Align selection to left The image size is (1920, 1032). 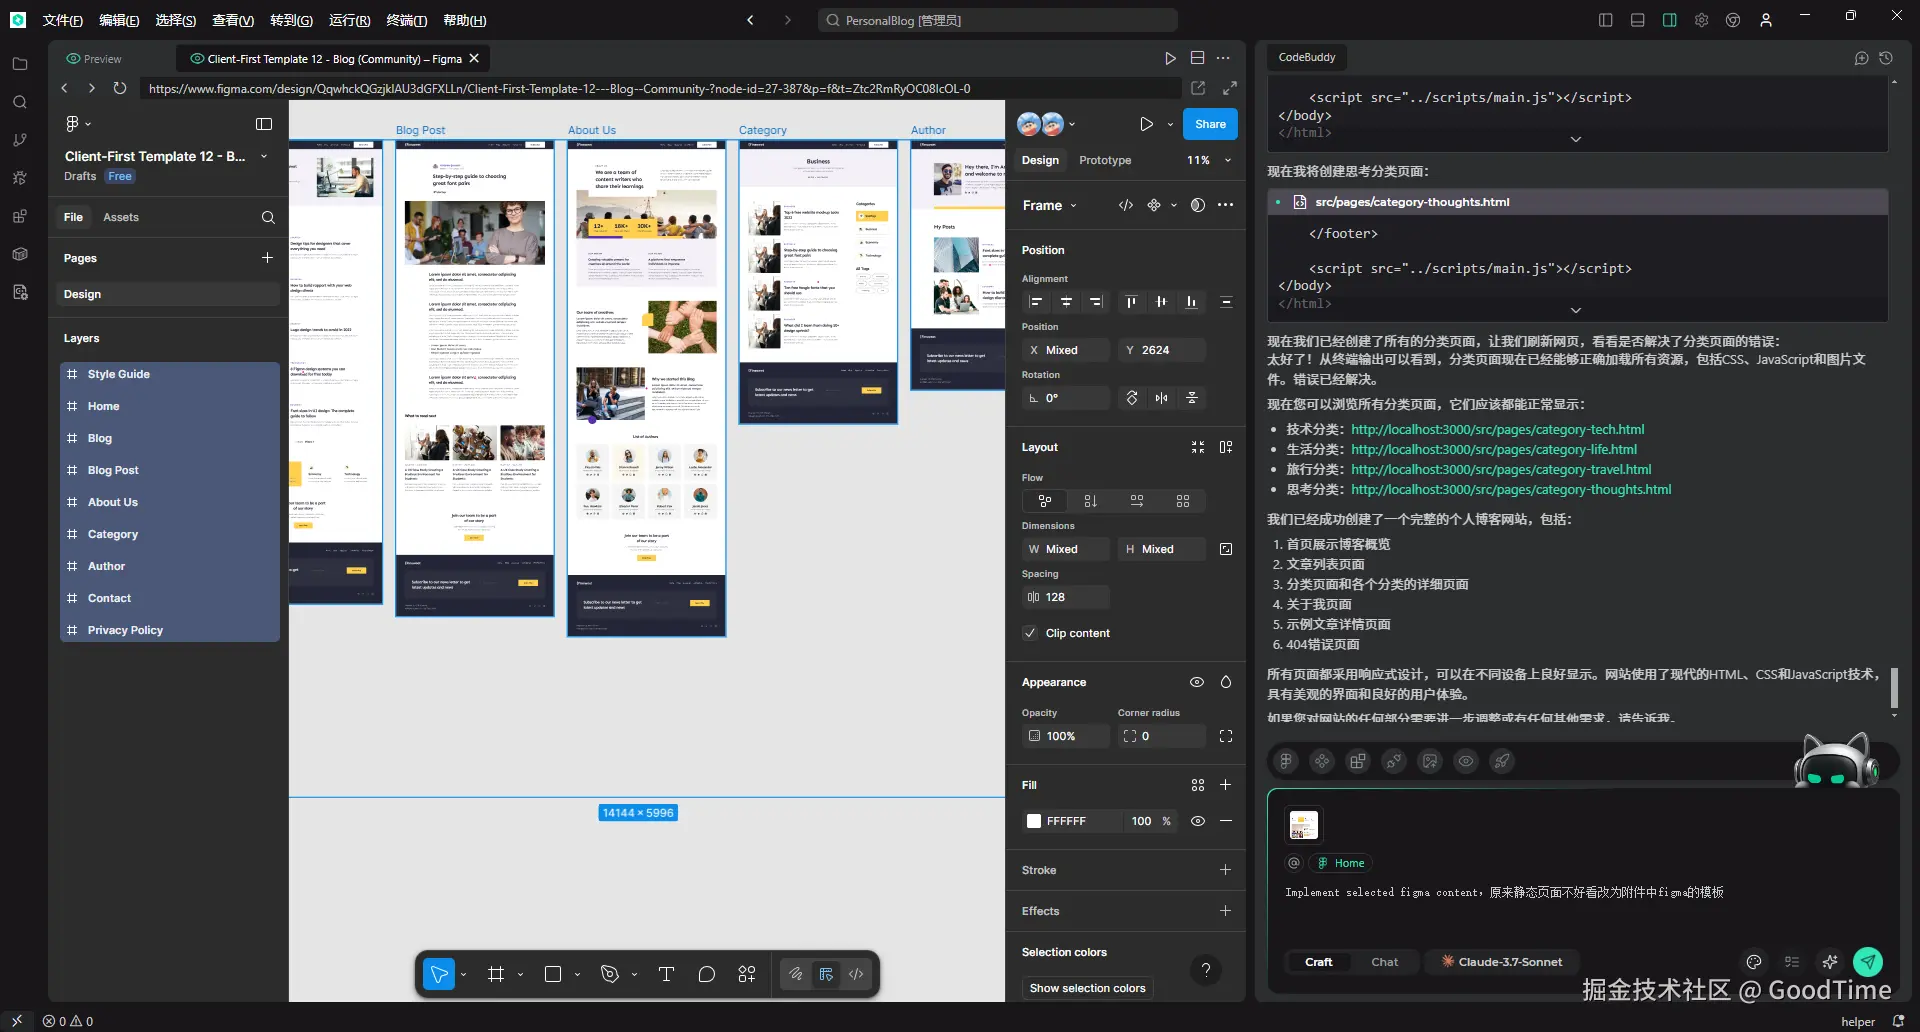(1036, 302)
